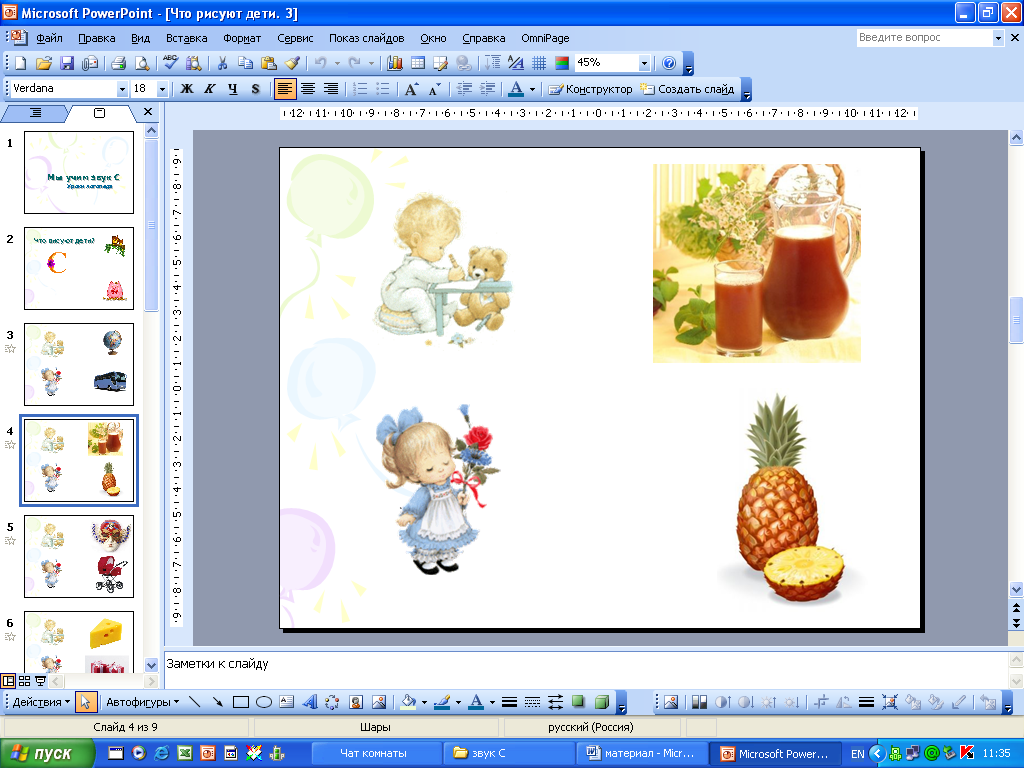Screen dimensions: 1024x768
Task: Open PowerPoint help question-mark icon
Action: (669, 63)
